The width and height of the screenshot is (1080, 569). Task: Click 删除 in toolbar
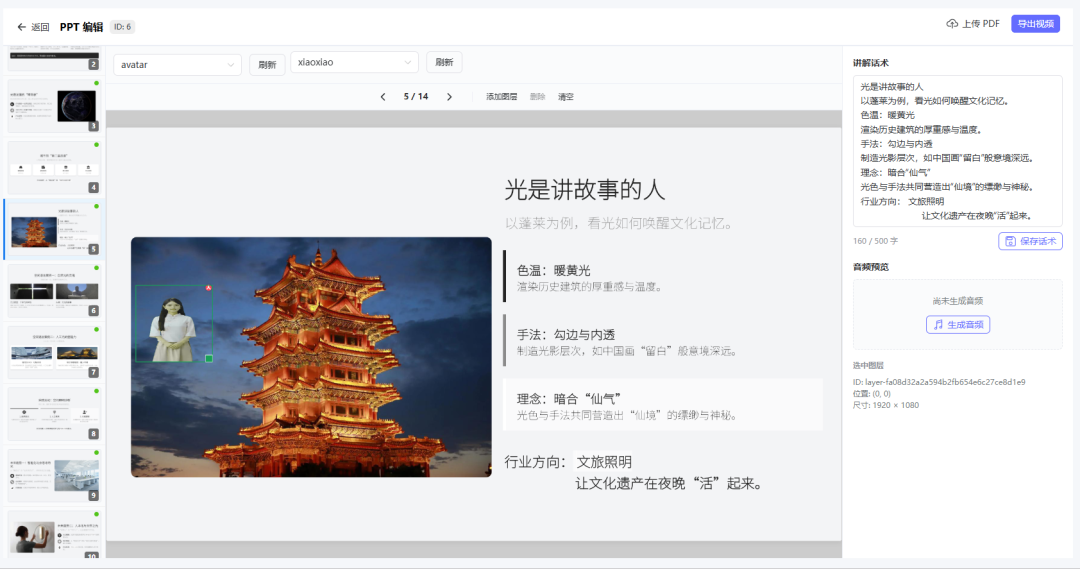click(x=537, y=96)
